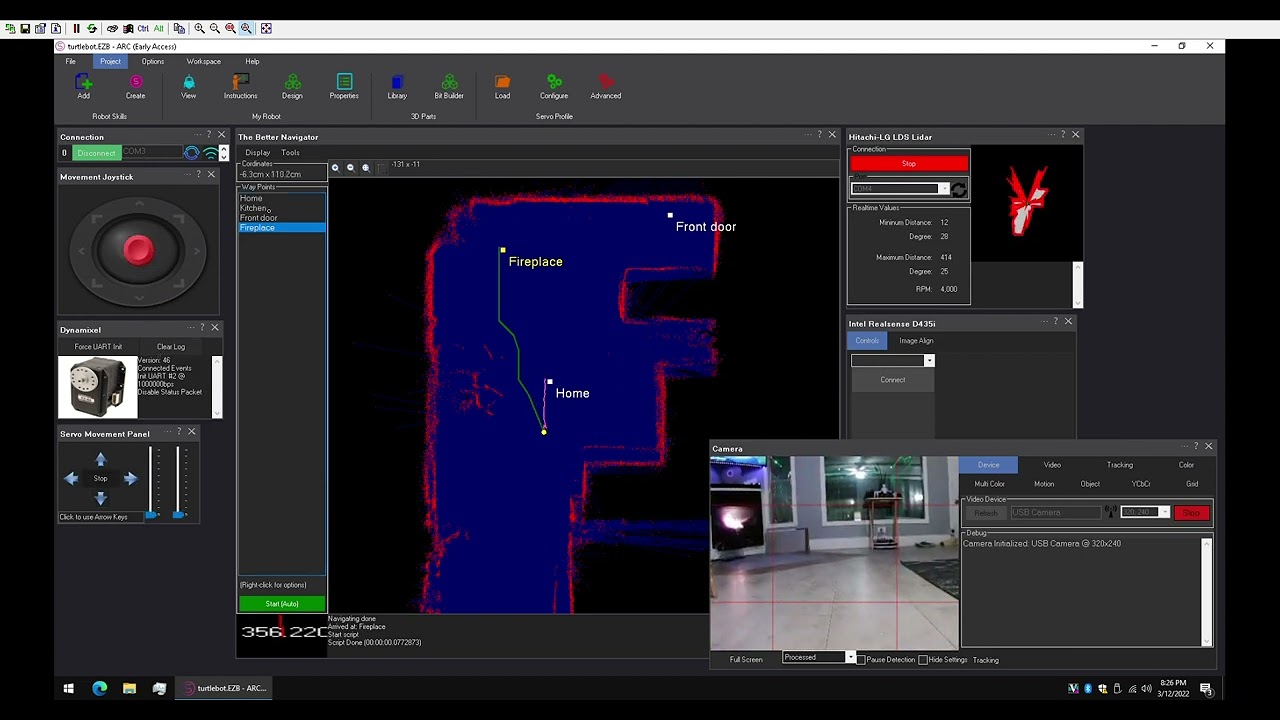Open the camera resolution 320x240 dropdown

pyautogui.click(x=1145, y=512)
